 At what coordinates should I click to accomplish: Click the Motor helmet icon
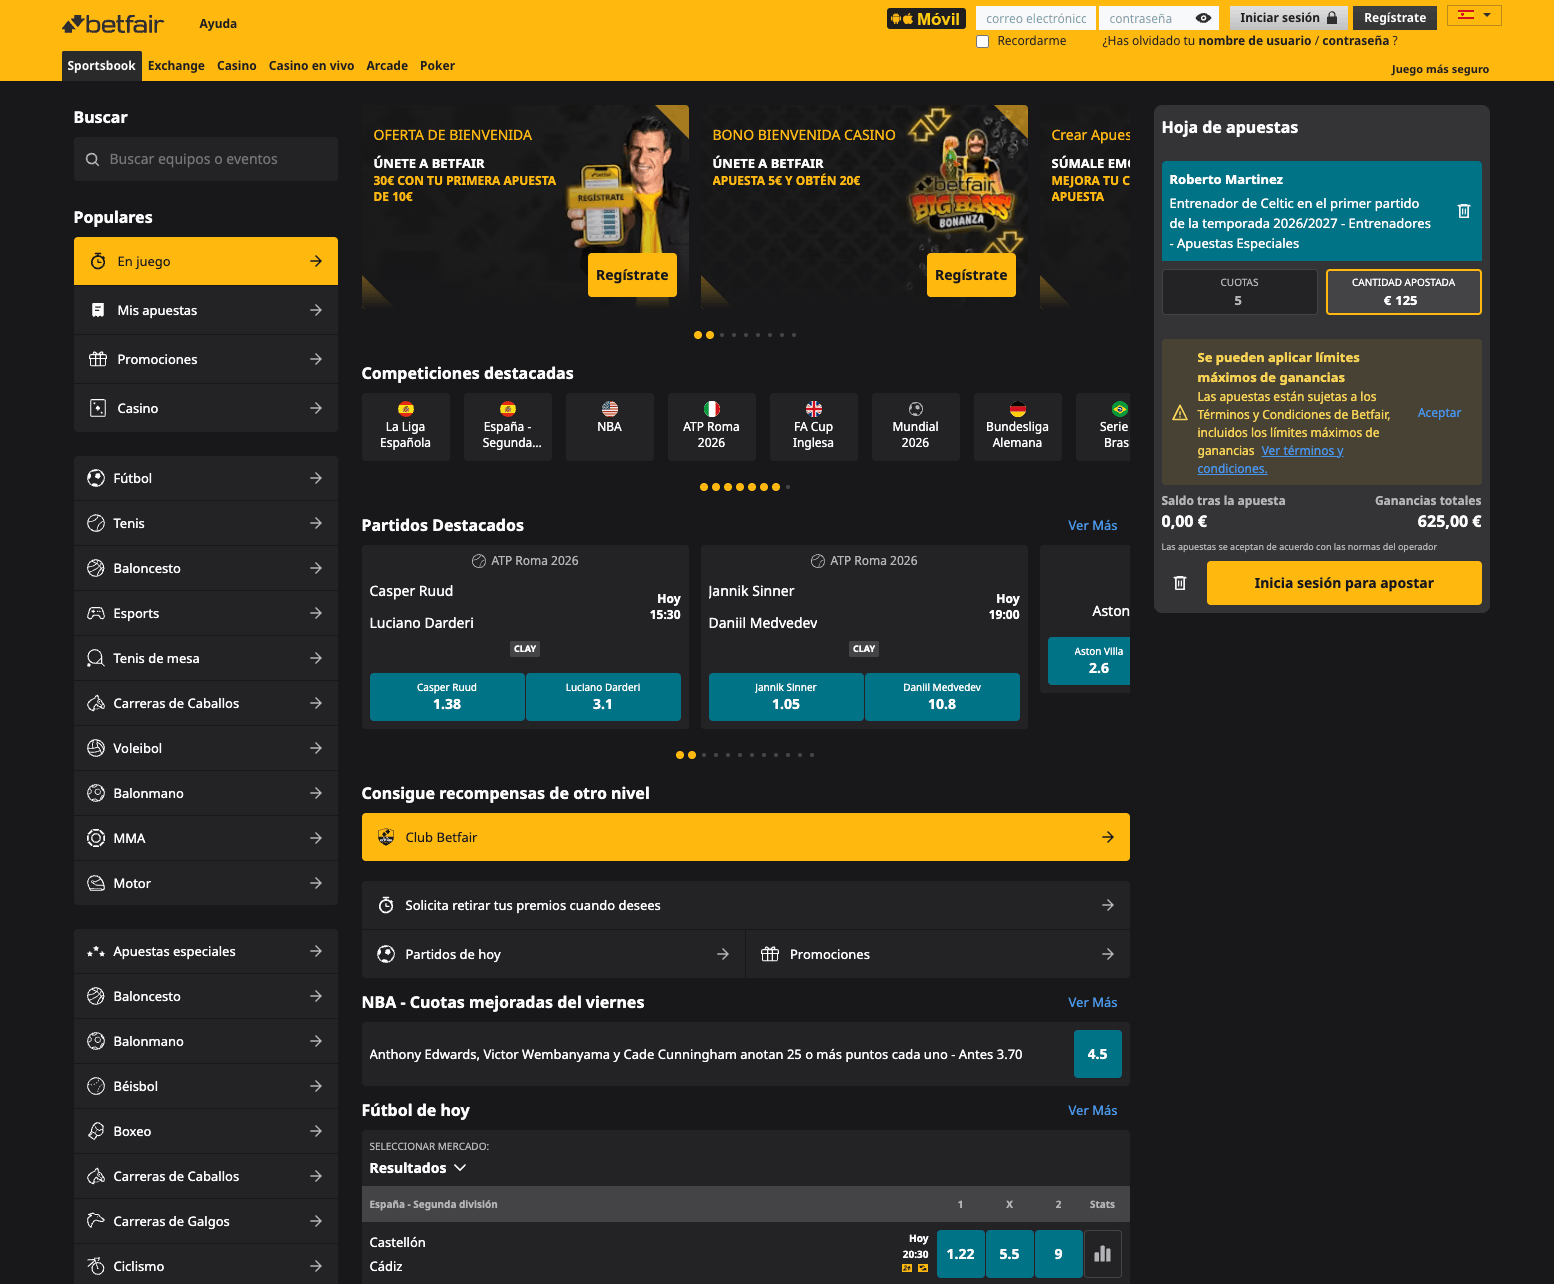96,883
